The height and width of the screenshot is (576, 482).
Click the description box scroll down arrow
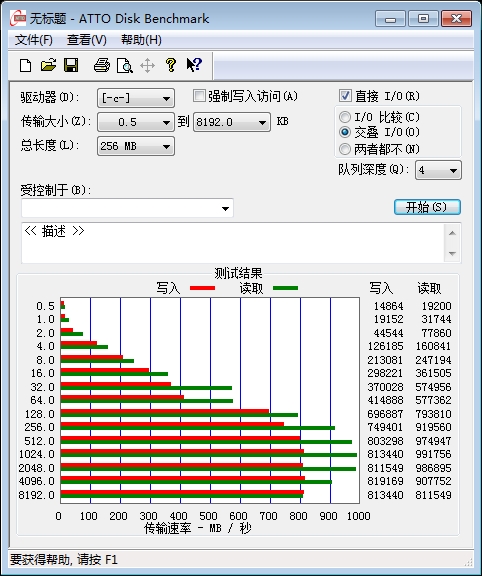452,253
